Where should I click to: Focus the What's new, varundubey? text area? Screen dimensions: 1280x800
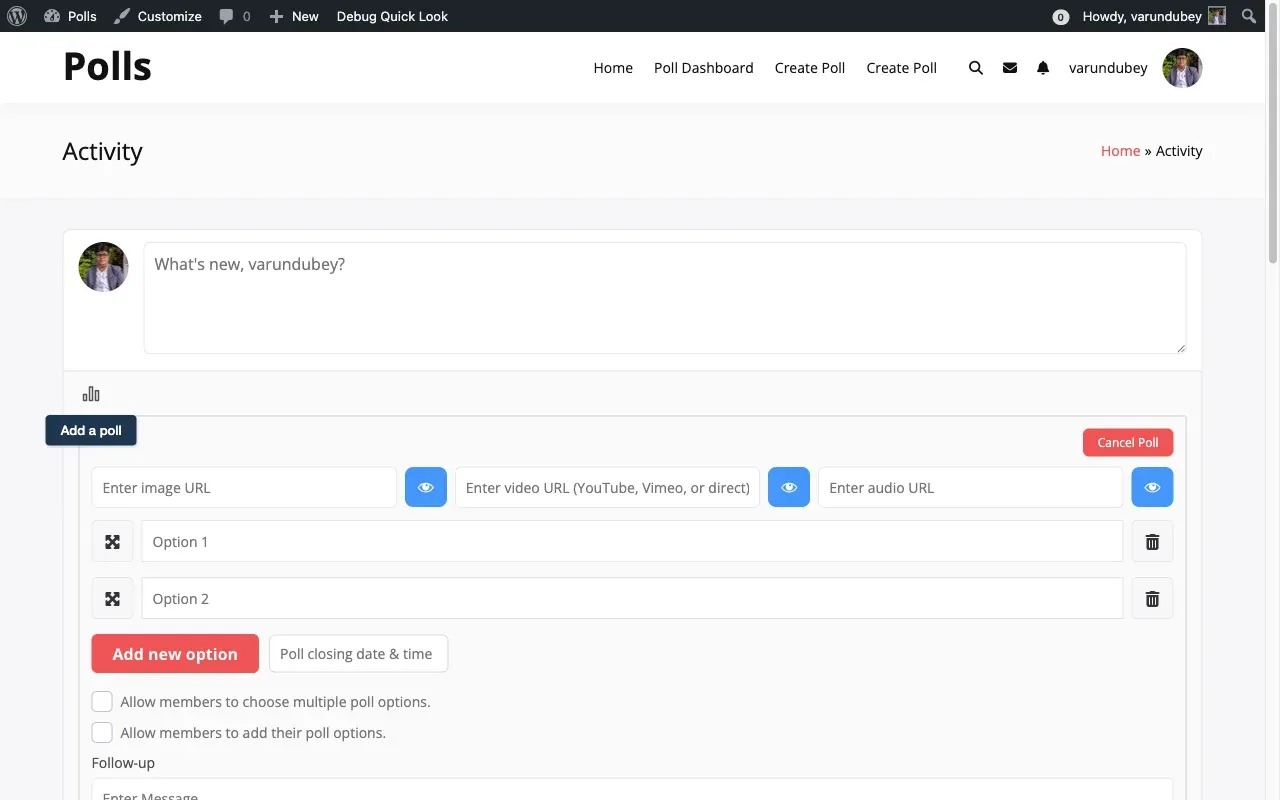point(665,298)
